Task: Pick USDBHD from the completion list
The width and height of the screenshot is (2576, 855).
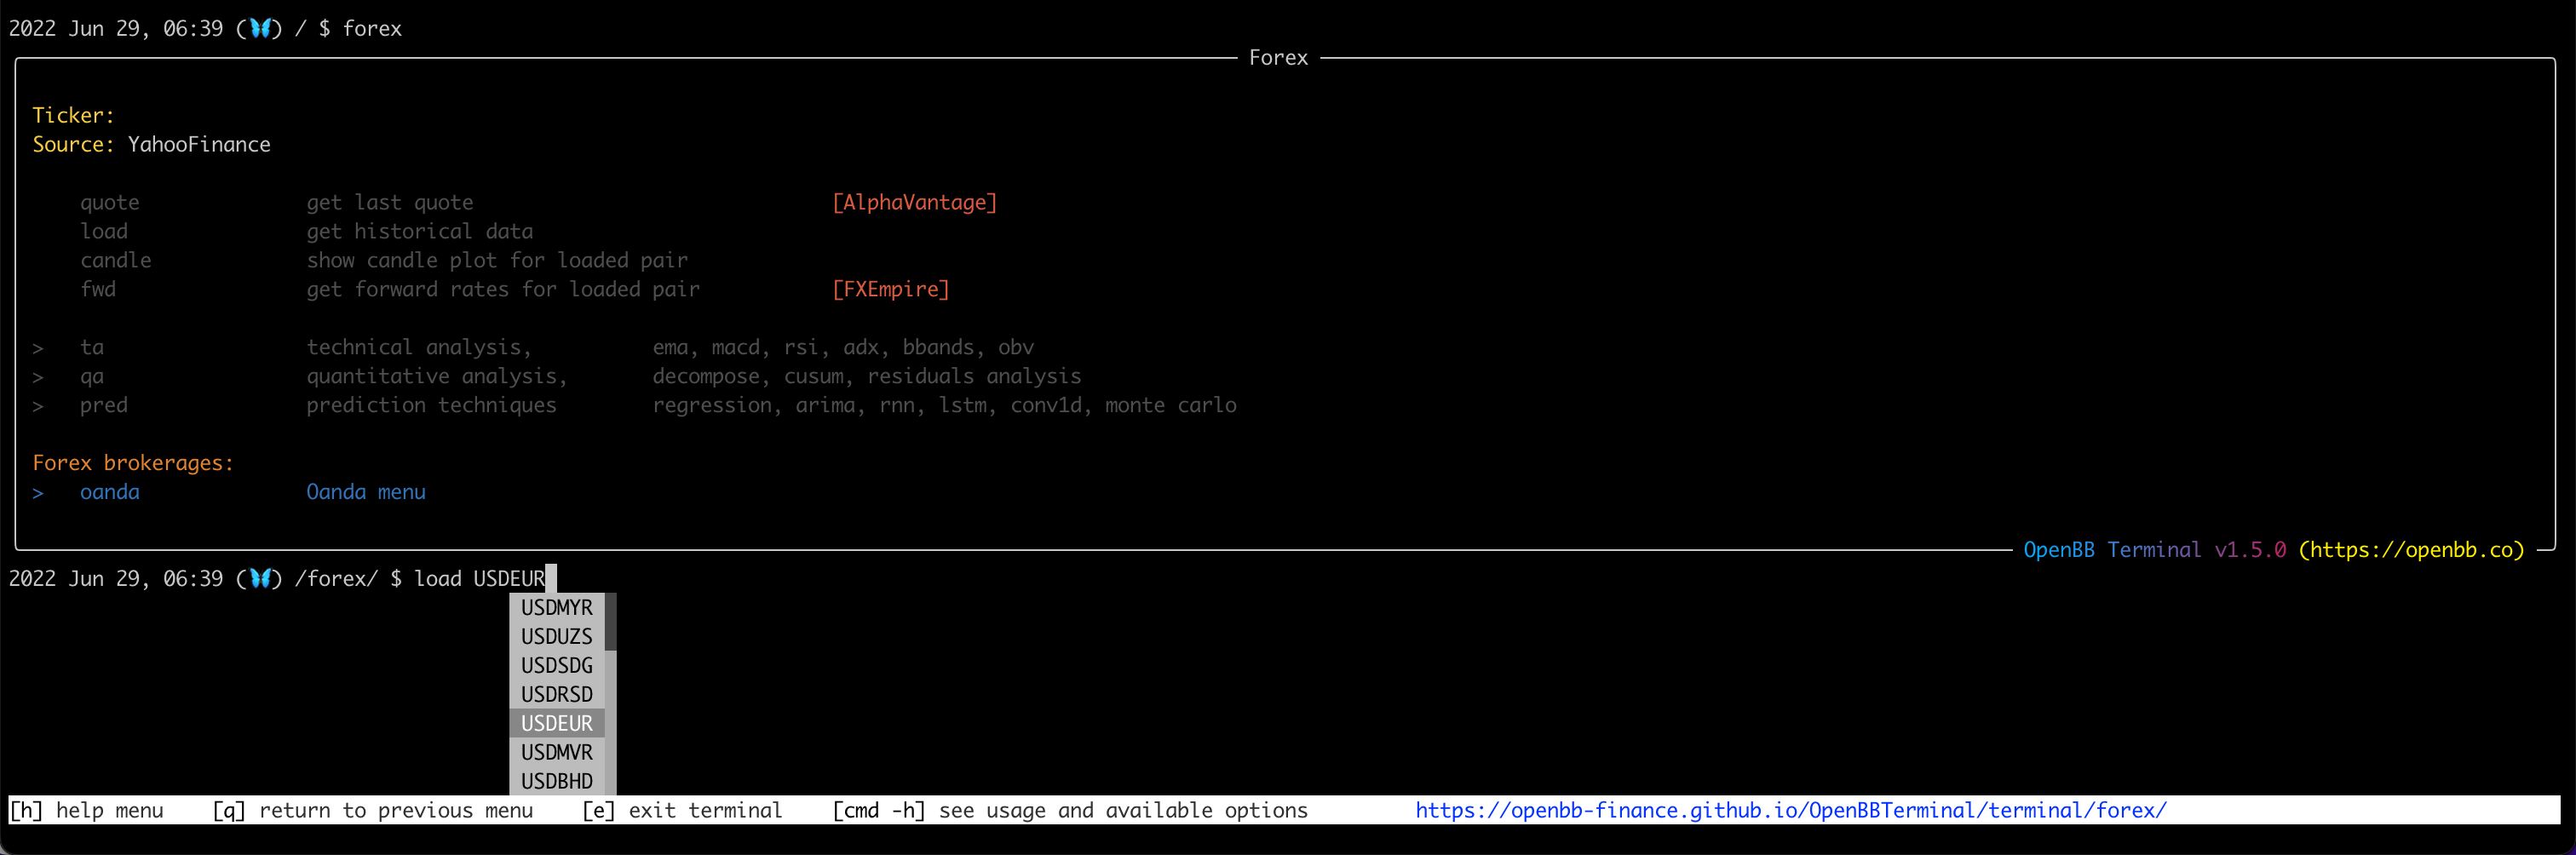Action: (x=557, y=781)
